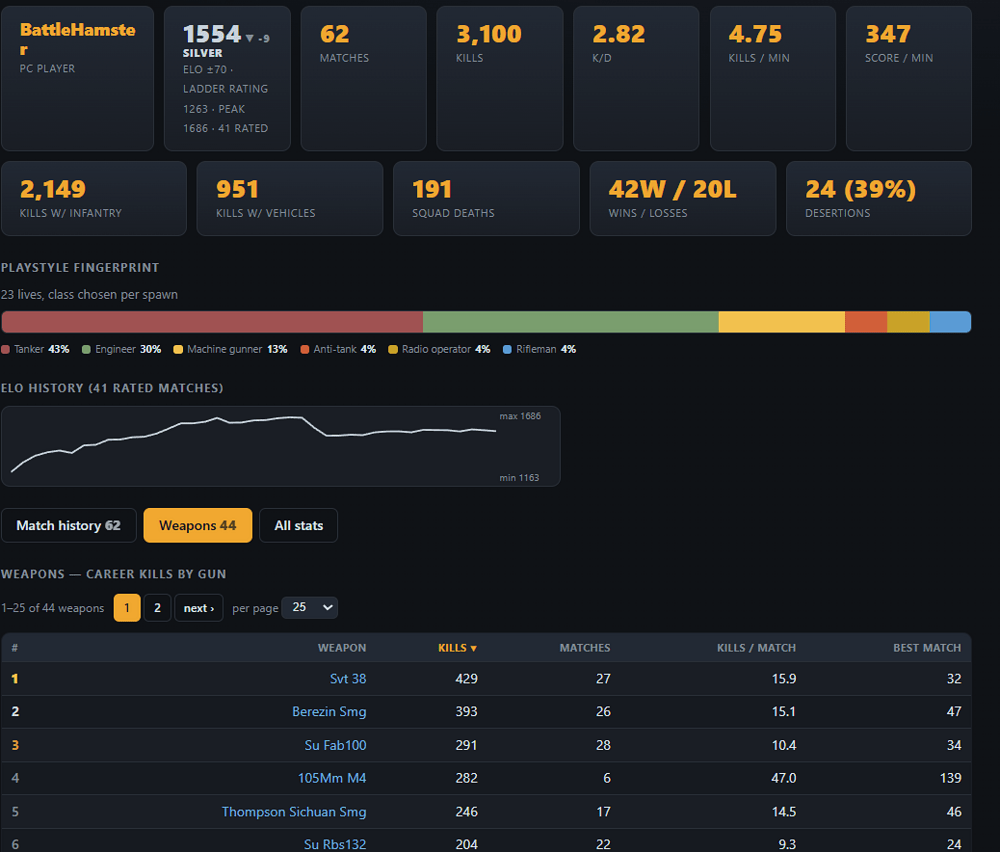Viewport: 1000px width, 852px height.
Task: Click the Kills column sort arrow
Action: (x=473, y=649)
